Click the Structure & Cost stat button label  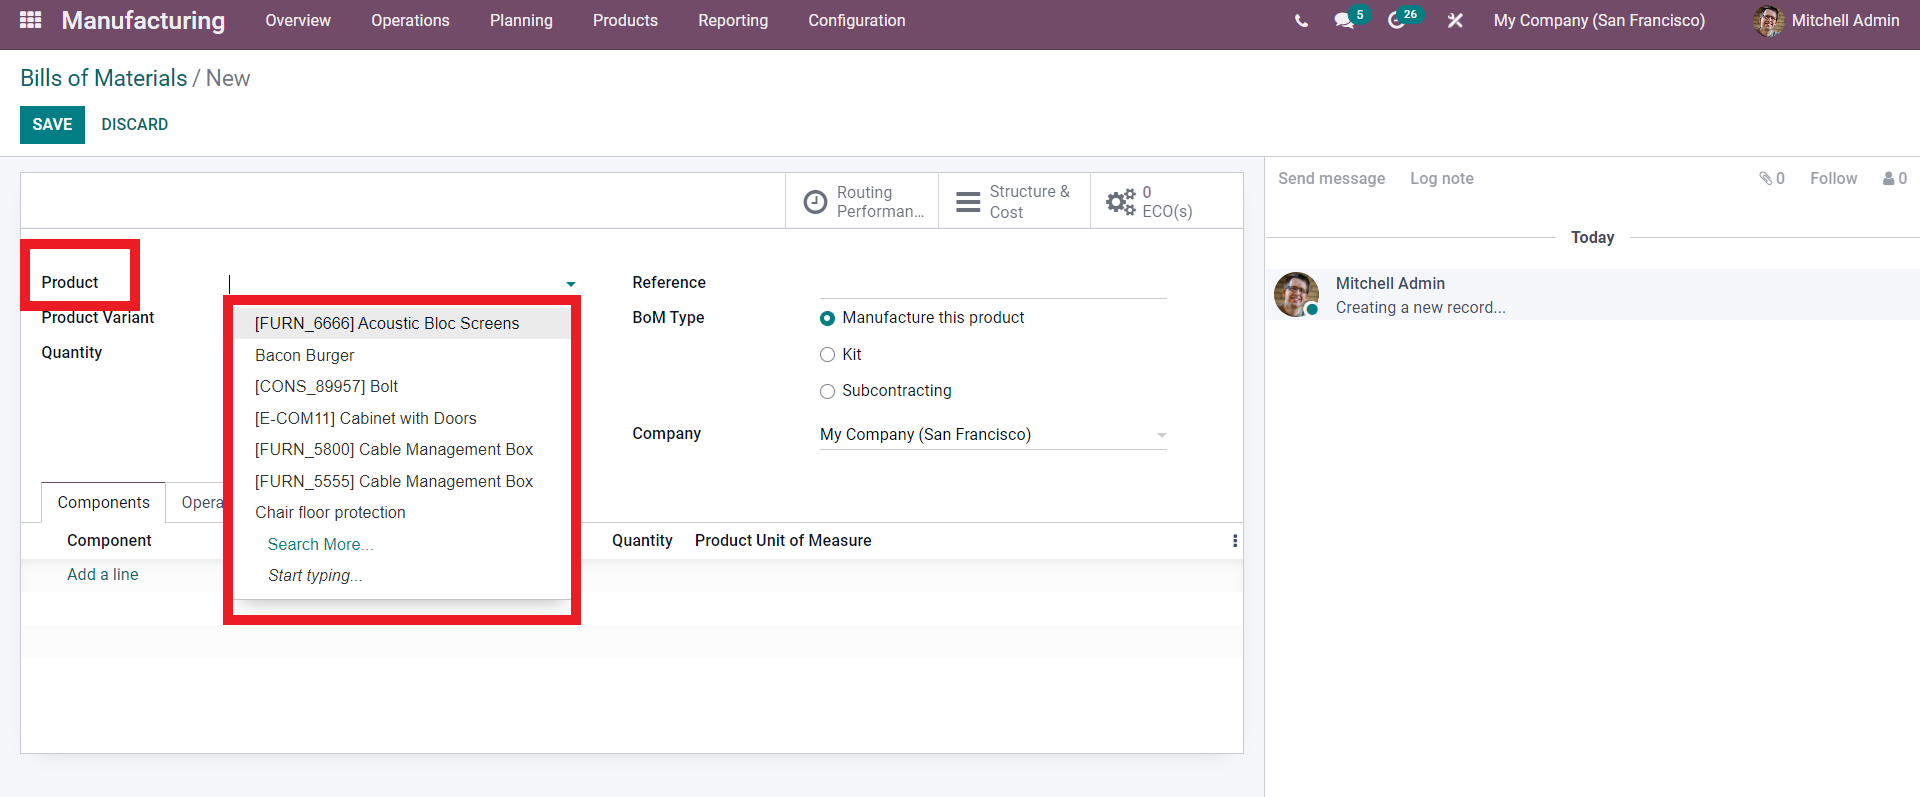point(1030,201)
